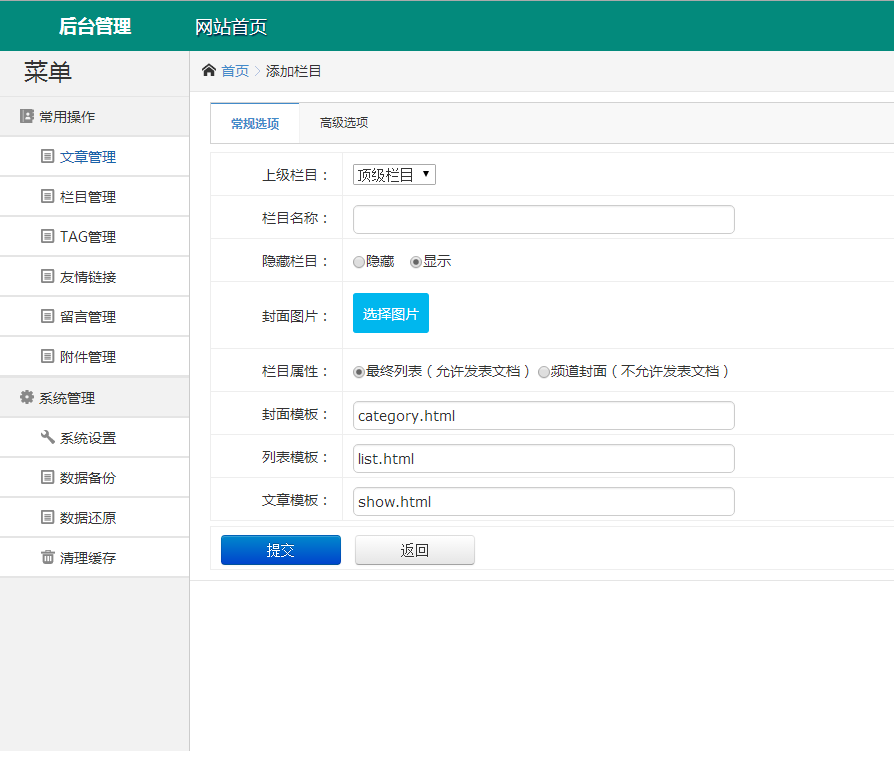Click inside the 栏目名称 input field
The image size is (894, 772).
[543, 219]
